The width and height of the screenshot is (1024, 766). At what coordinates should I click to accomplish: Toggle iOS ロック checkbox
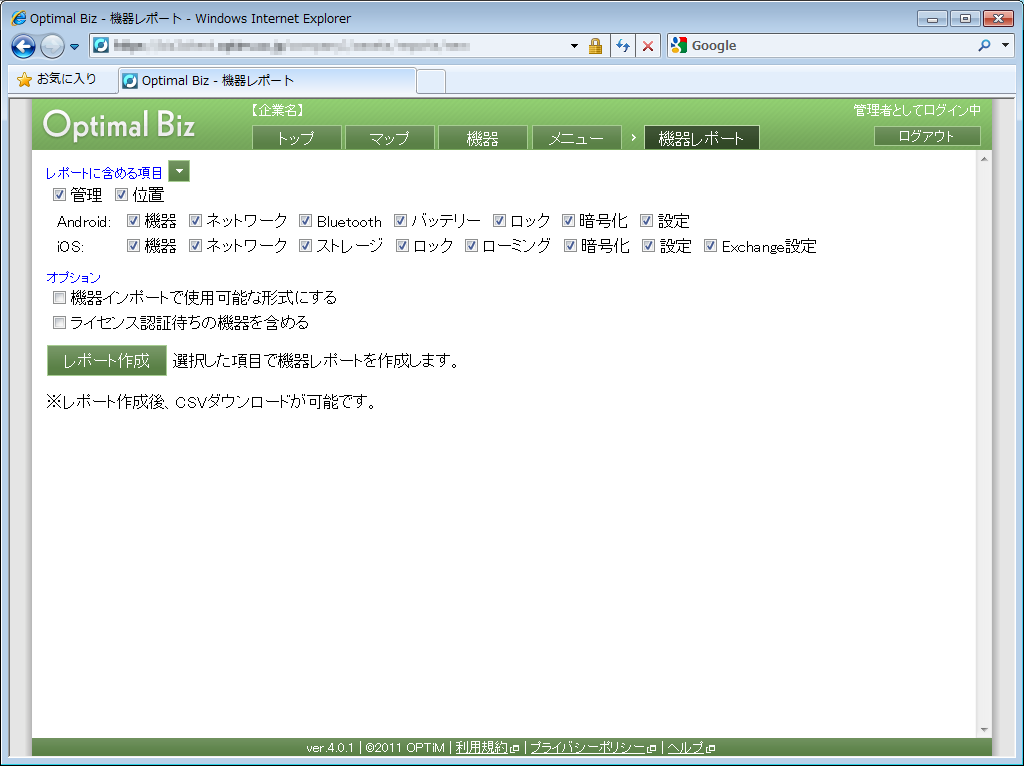pos(402,246)
